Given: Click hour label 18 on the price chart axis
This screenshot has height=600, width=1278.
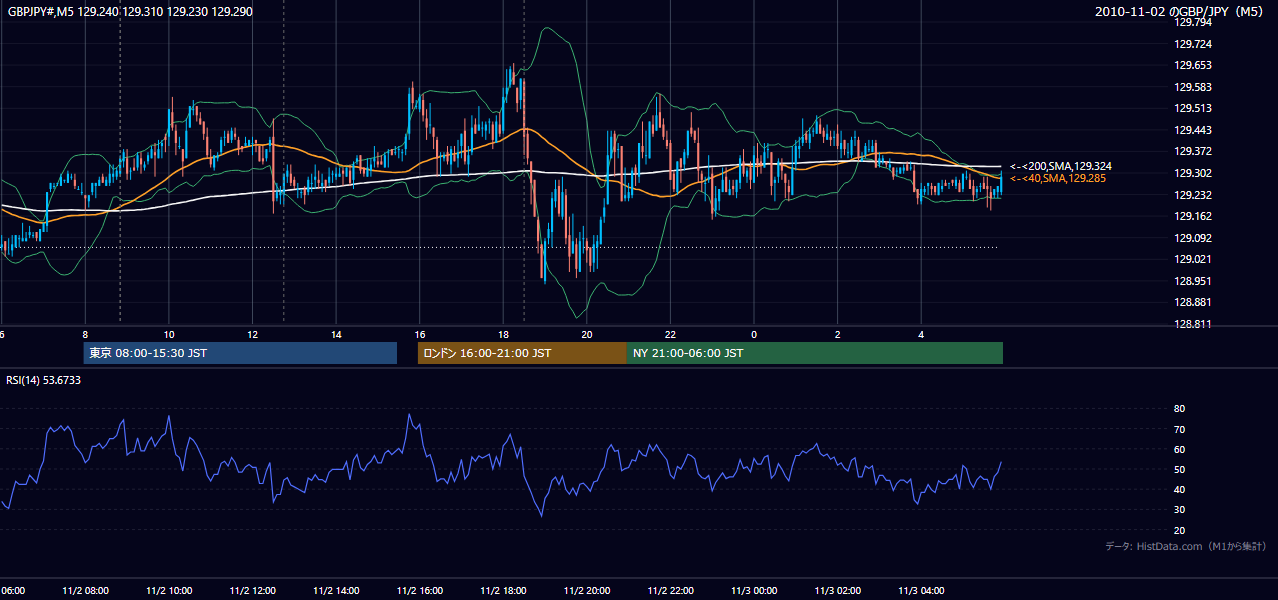Looking at the screenshot, I should coord(504,334).
